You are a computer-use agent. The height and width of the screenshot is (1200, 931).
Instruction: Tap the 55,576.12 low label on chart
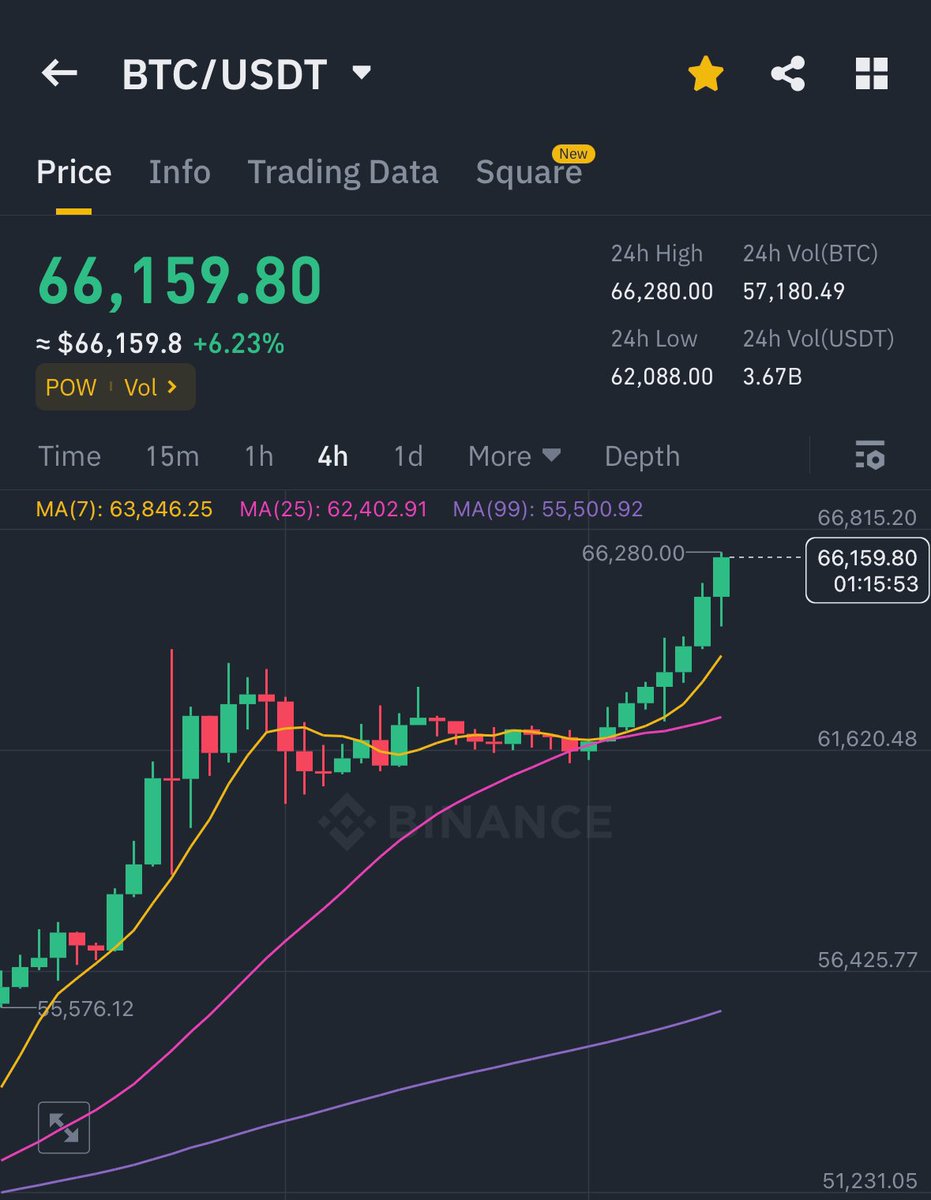85,1009
